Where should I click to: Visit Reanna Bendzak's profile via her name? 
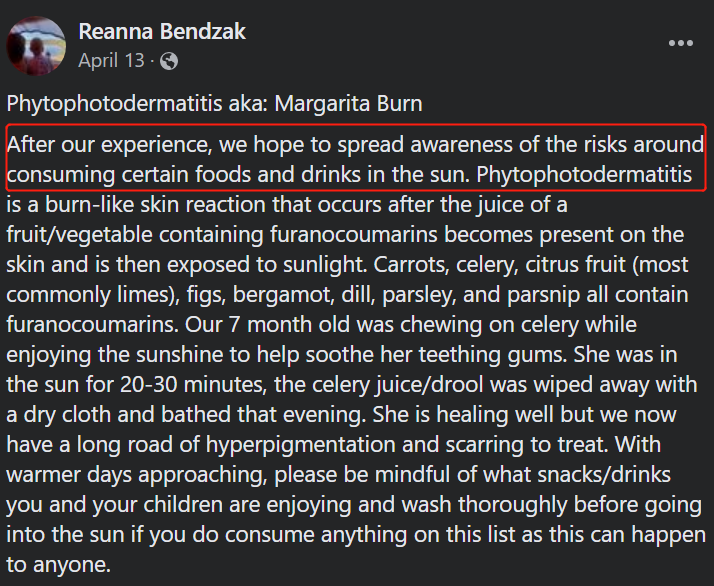(162, 32)
